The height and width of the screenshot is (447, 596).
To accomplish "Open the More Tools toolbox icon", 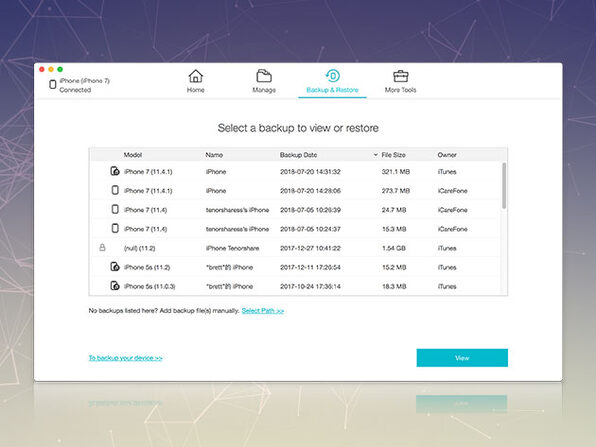I will [401, 76].
